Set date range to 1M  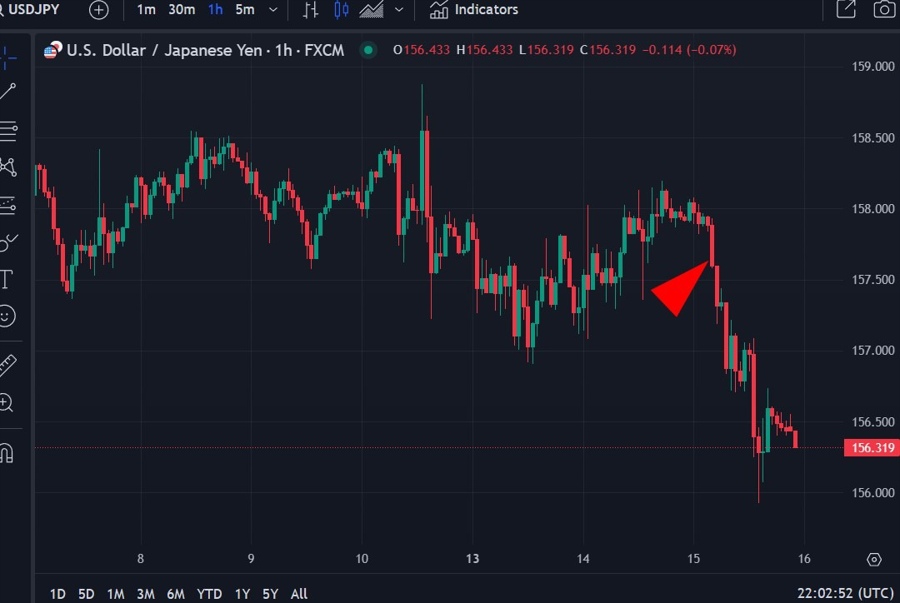pos(115,594)
